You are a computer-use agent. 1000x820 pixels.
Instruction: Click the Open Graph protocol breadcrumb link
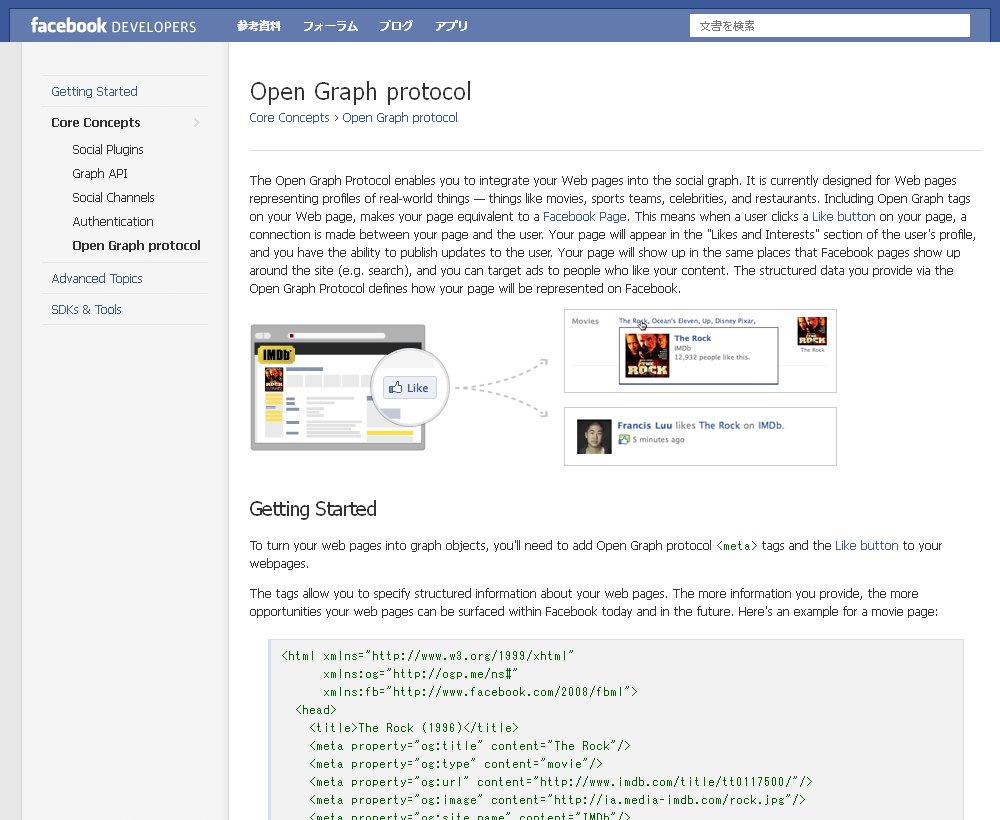click(400, 117)
